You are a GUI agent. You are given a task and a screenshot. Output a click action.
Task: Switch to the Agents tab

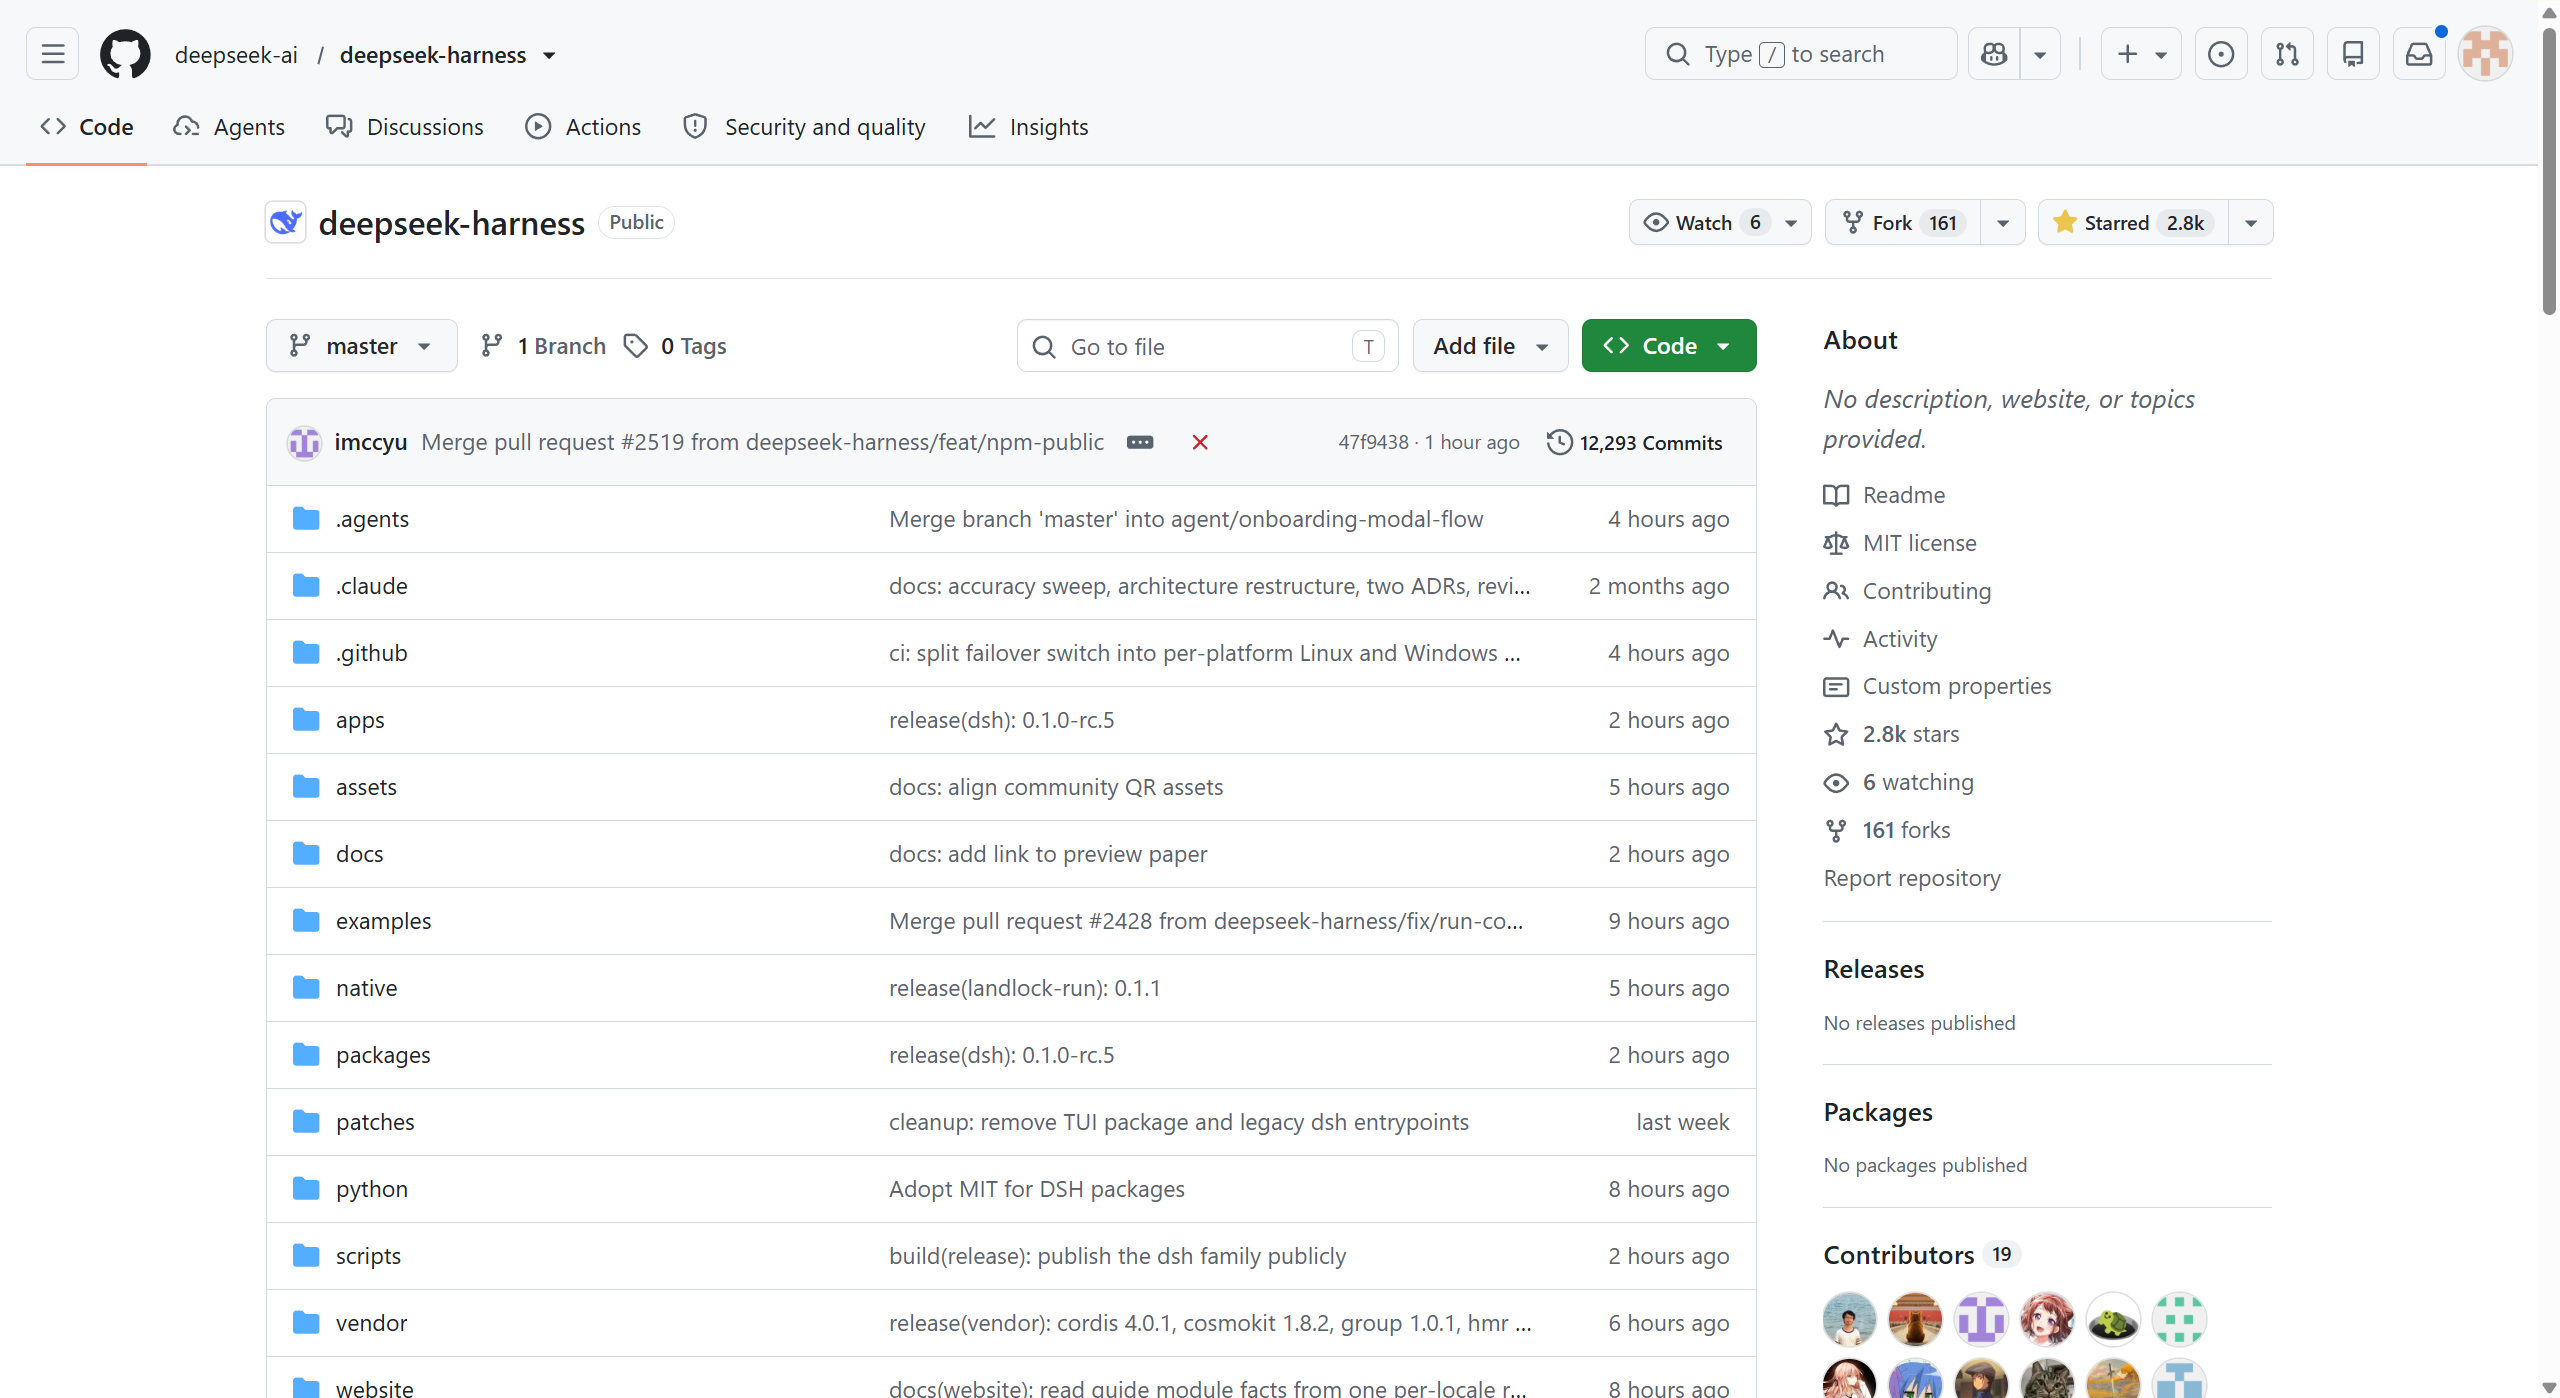click(x=229, y=127)
